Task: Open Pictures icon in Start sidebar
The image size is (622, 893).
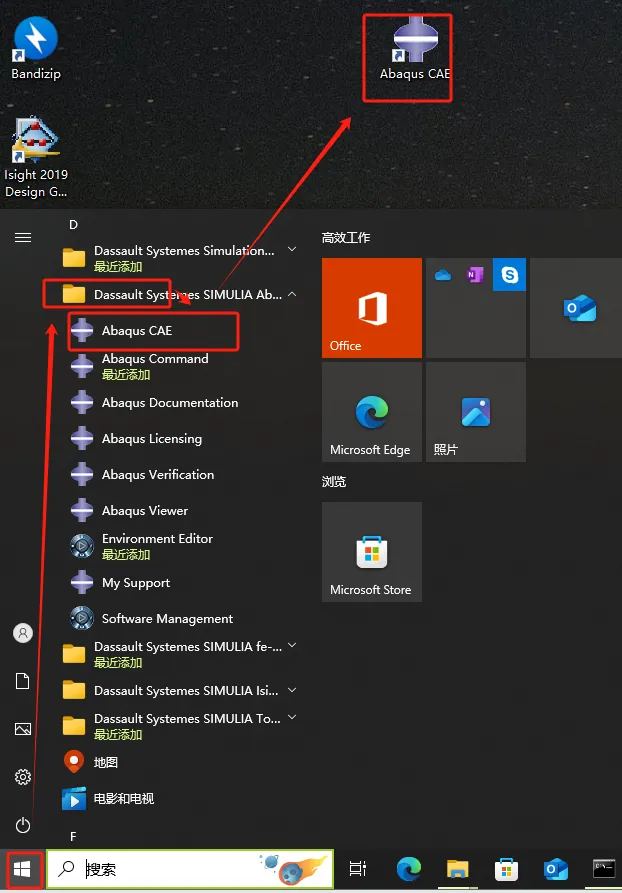Action: point(23,729)
